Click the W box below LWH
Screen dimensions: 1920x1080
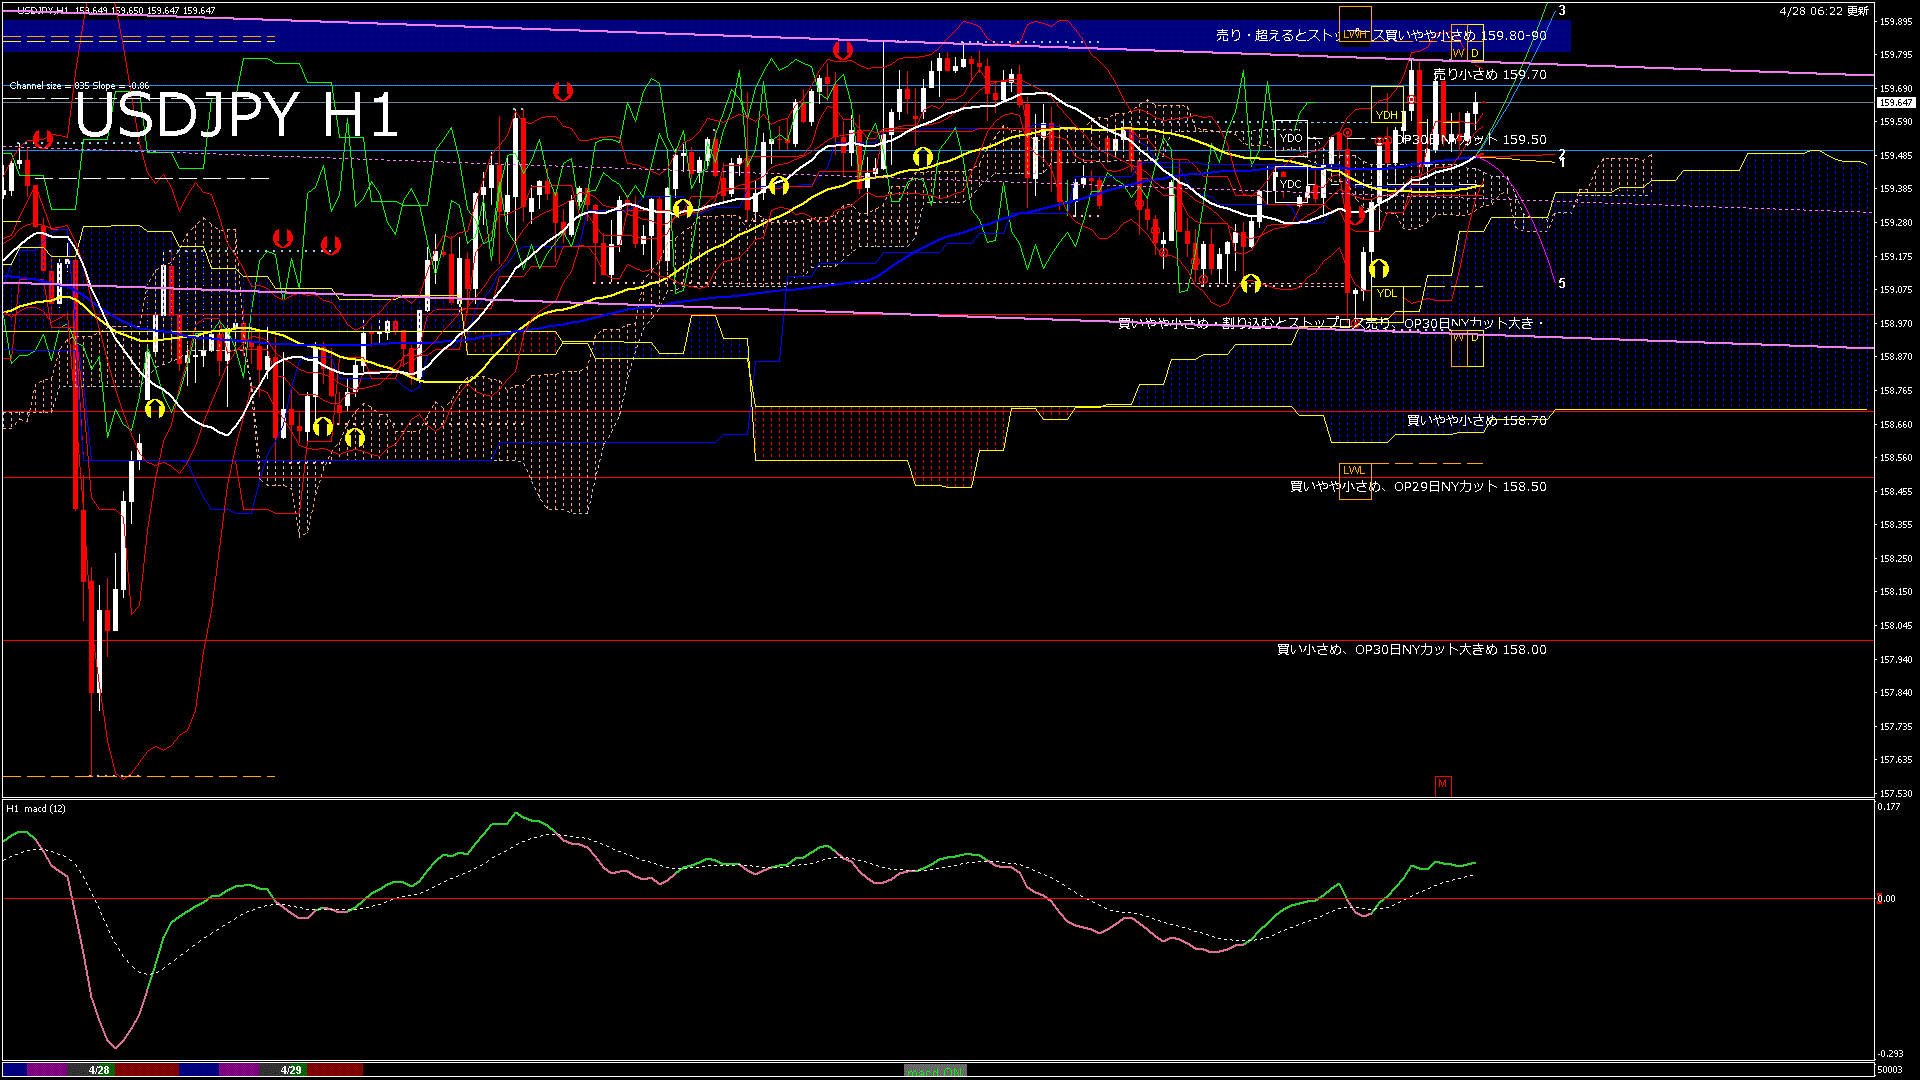coord(1459,53)
